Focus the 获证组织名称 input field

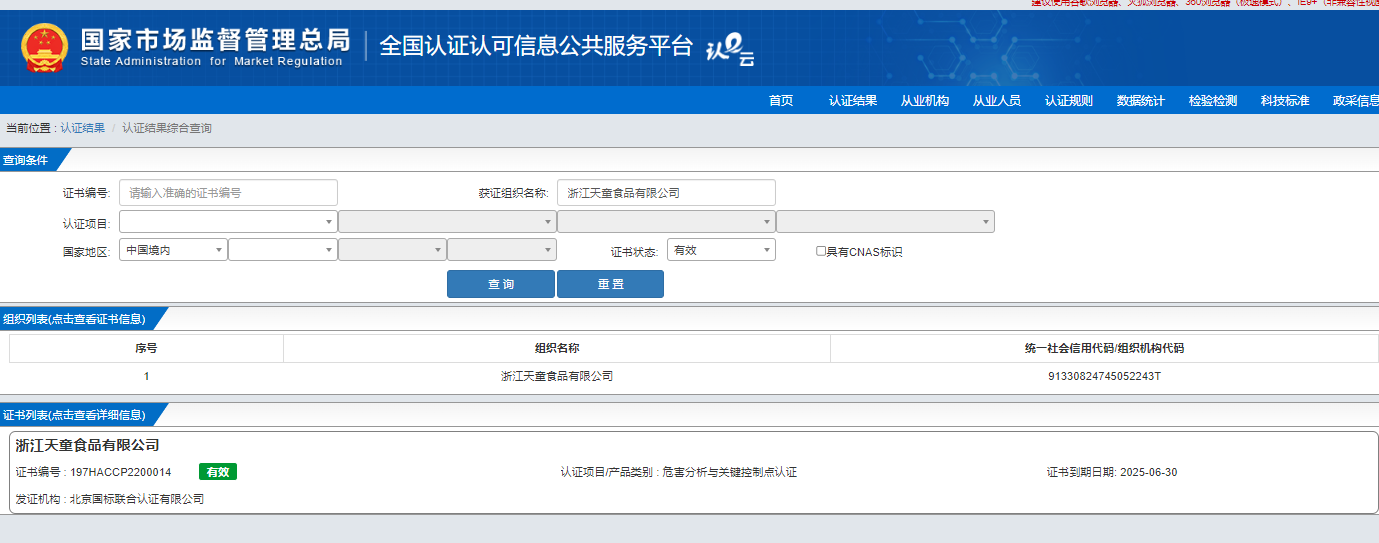pos(666,193)
